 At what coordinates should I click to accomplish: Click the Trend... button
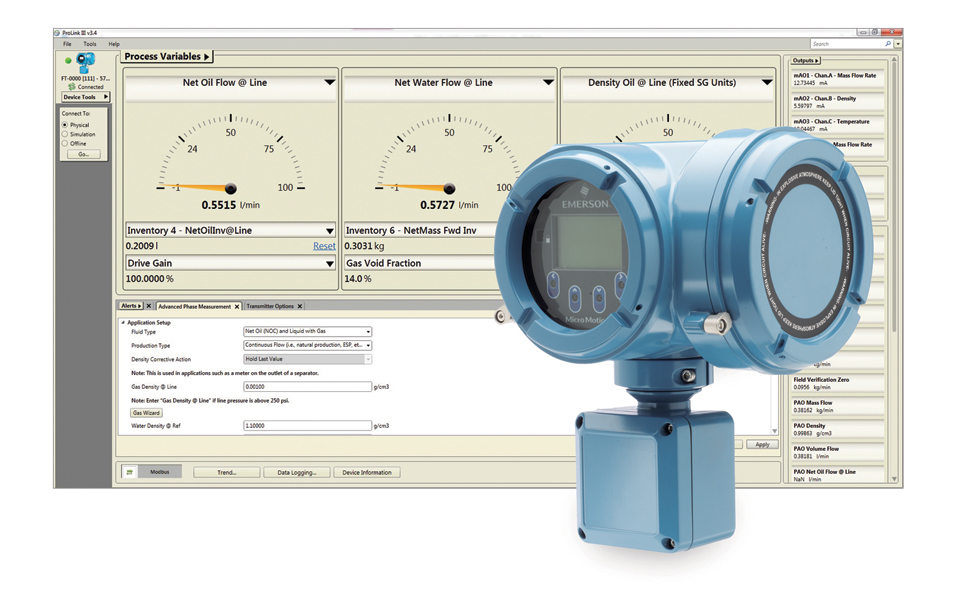(227, 473)
